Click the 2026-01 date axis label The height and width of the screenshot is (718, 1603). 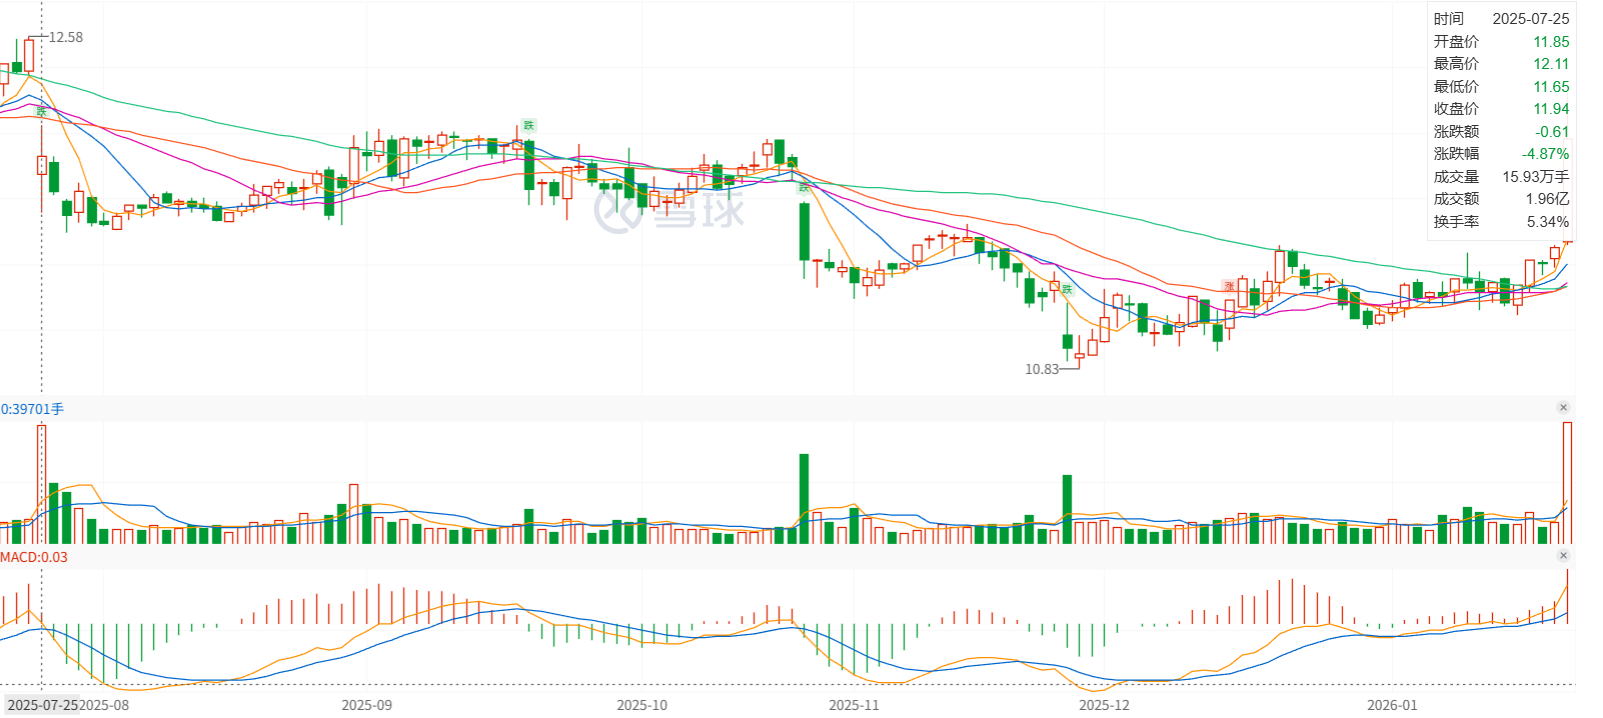(1391, 705)
